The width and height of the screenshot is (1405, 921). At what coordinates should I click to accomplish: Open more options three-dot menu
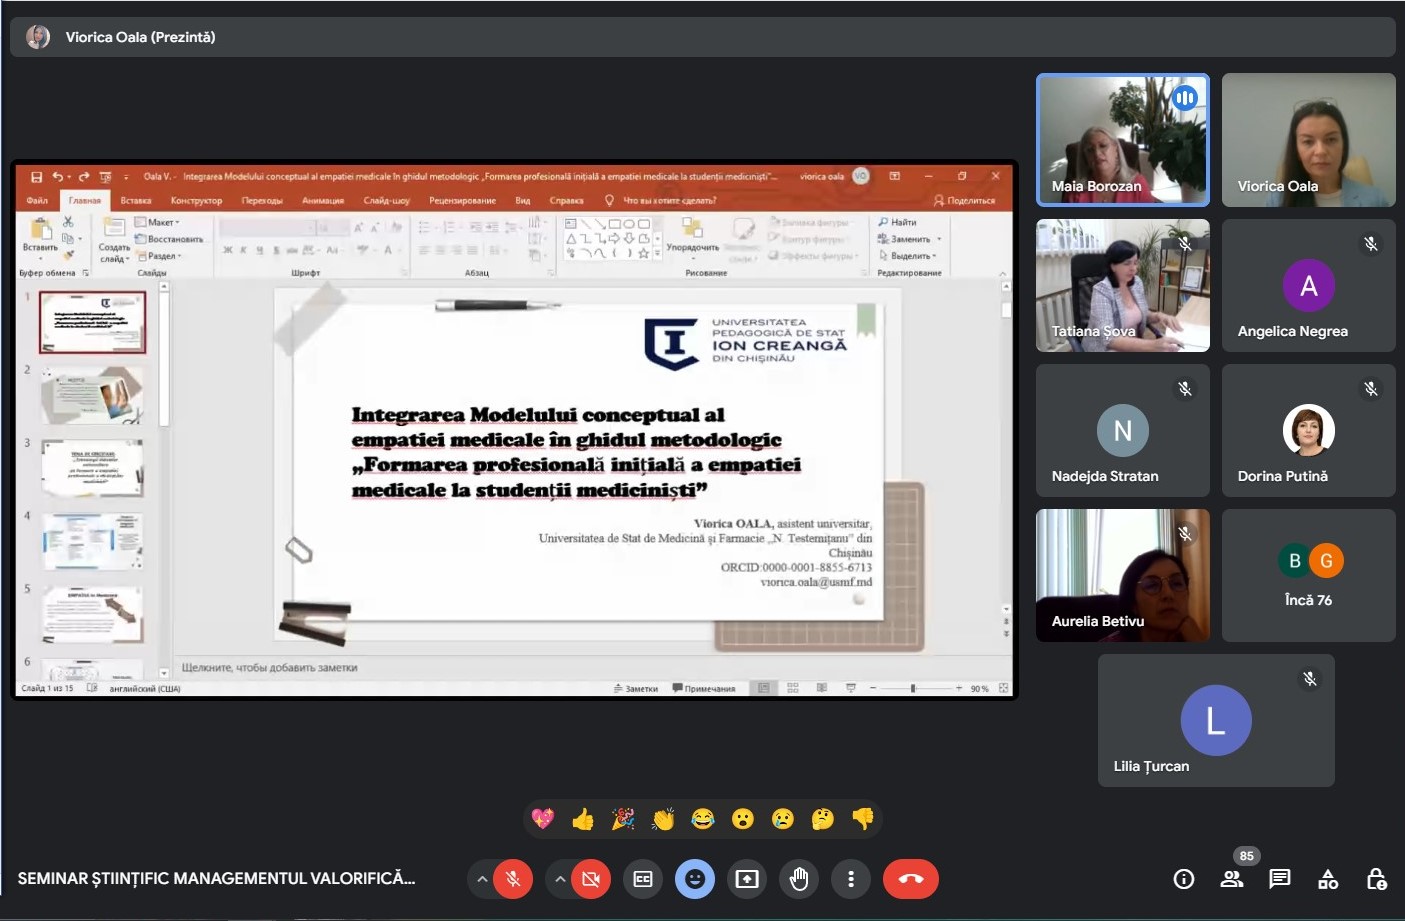[851, 879]
